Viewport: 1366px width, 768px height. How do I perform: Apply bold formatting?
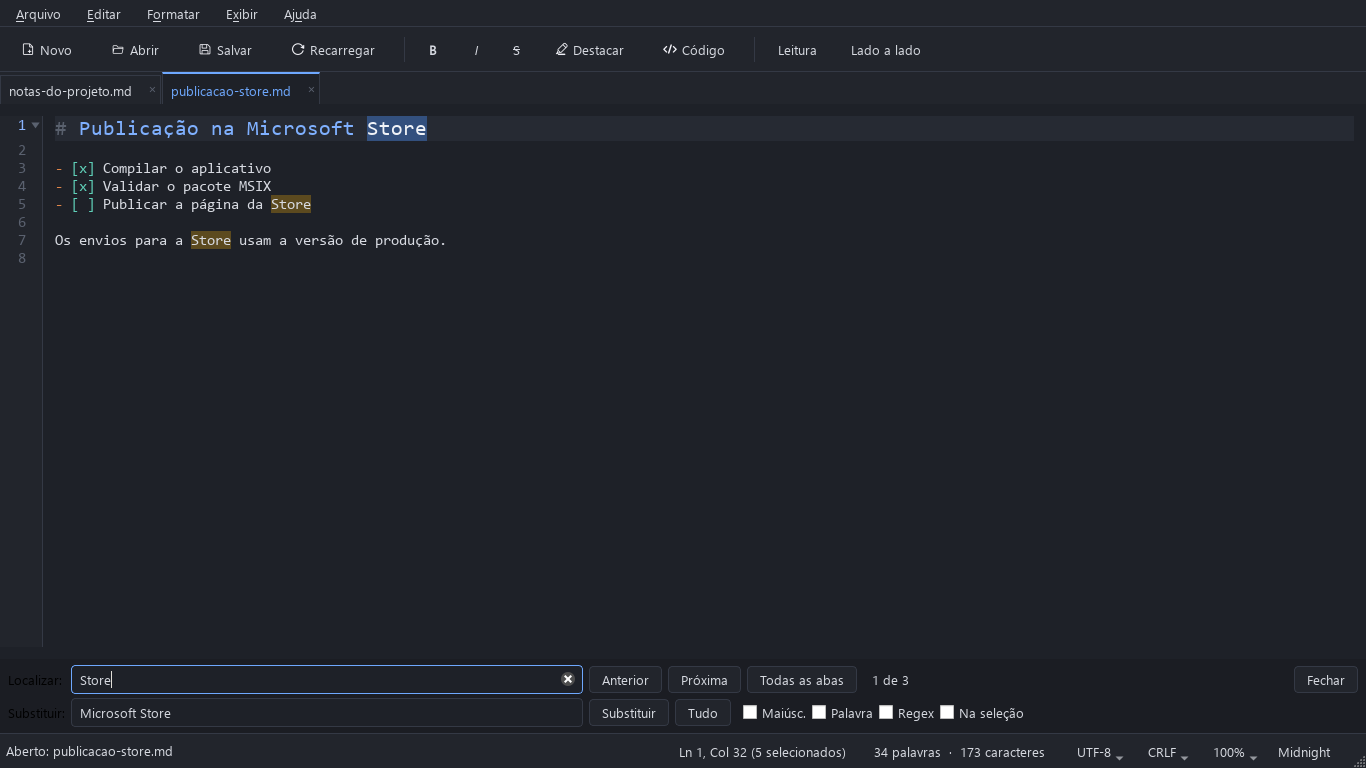click(x=433, y=50)
